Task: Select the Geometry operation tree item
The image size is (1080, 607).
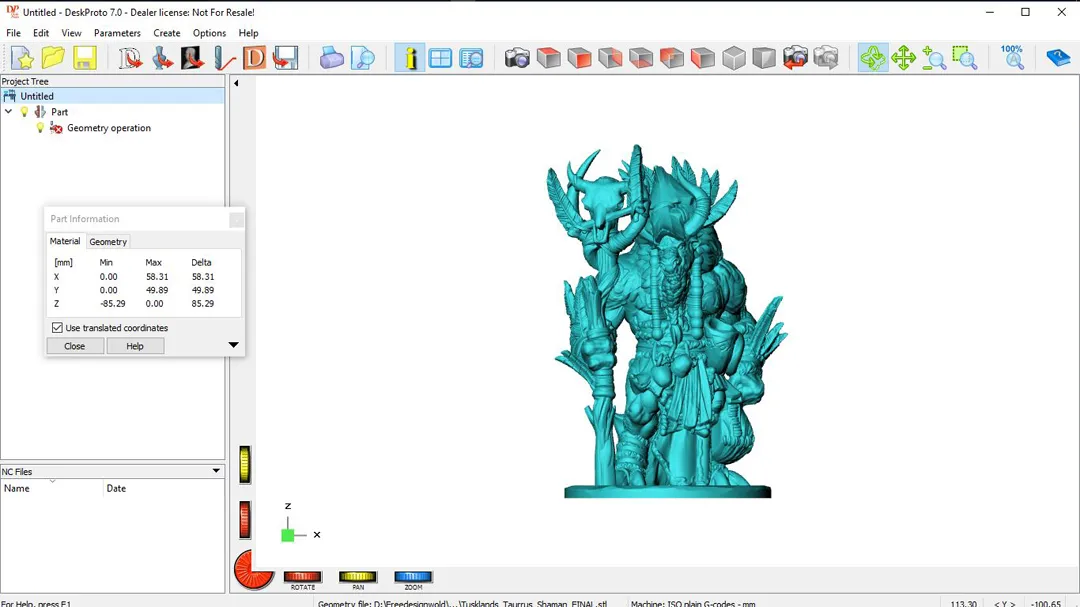Action: pos(109,127)
